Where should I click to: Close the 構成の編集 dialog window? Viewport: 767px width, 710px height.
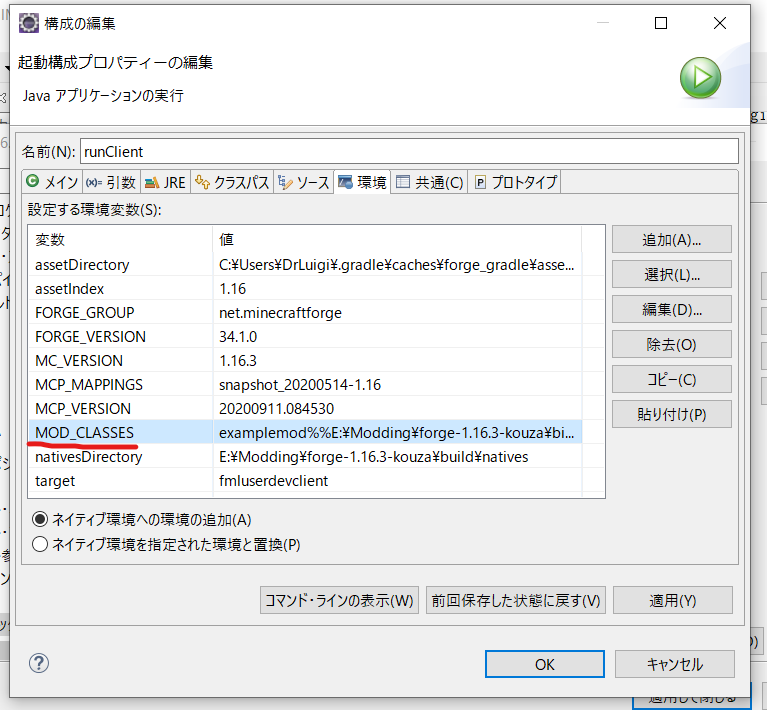(720, 23)
